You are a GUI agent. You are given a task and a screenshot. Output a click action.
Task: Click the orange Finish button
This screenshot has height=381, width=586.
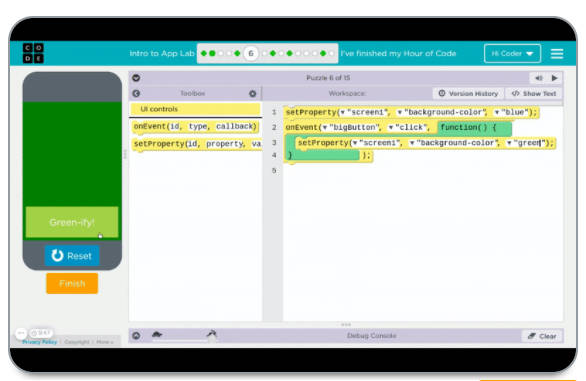click(72, 283)
